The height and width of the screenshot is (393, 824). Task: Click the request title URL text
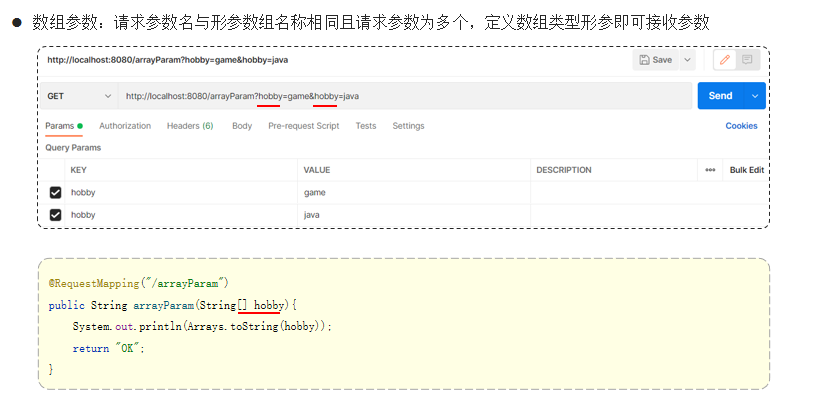coord(168,60)
